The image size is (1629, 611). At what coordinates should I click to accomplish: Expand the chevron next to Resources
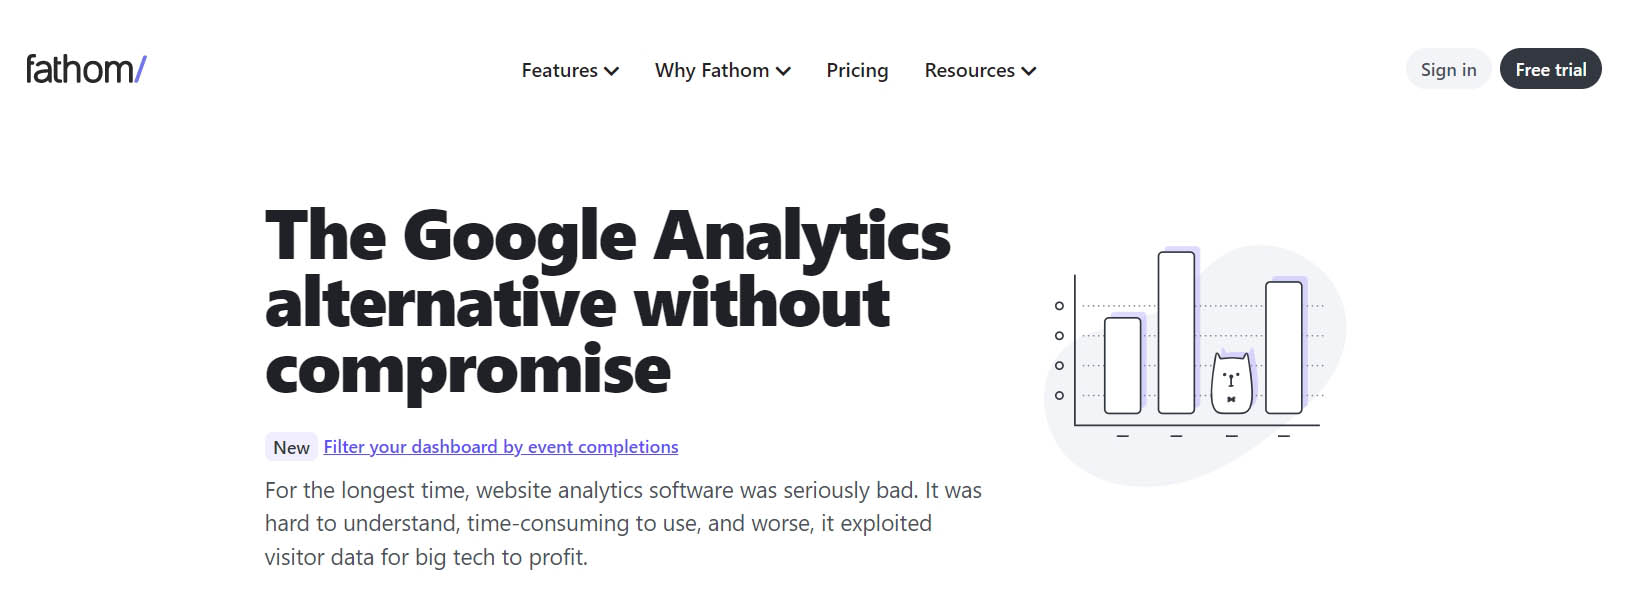[1030, 71]
